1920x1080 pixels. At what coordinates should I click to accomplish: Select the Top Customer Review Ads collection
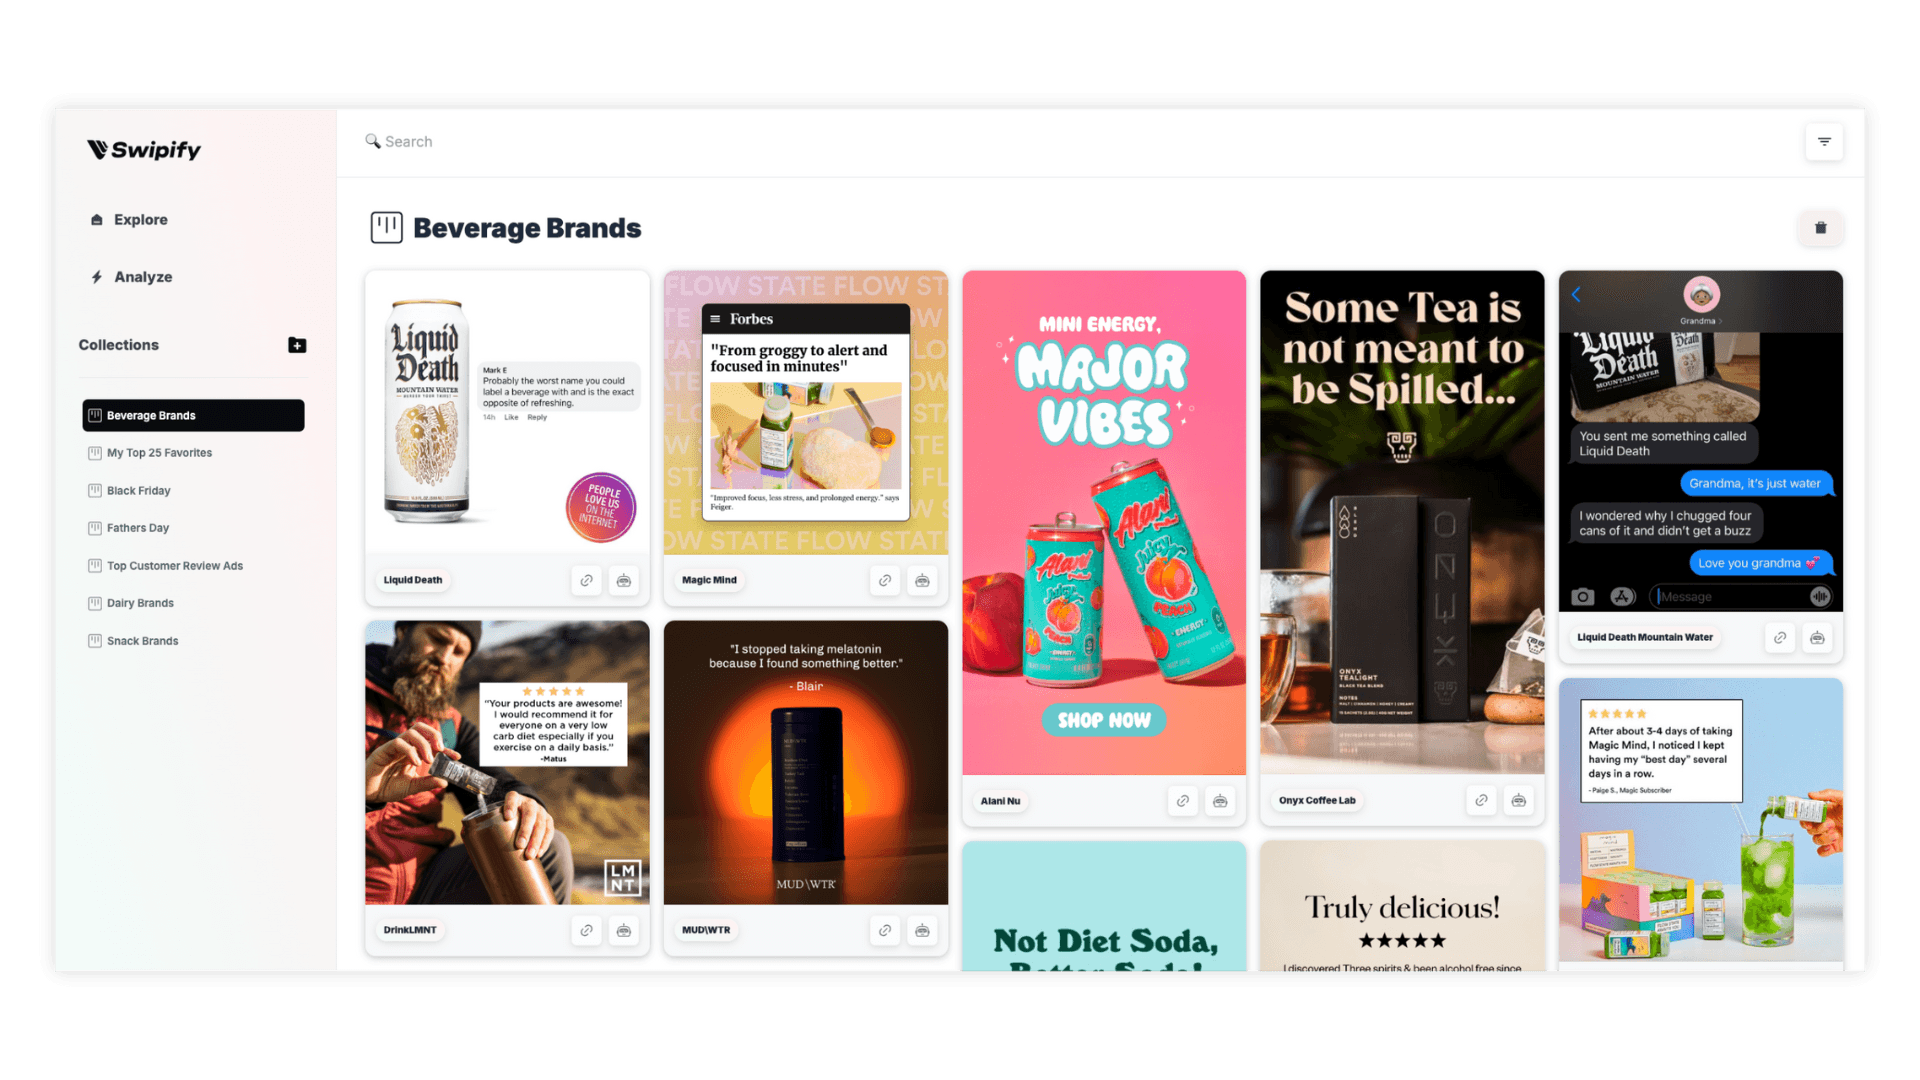[x=174, y=564]
